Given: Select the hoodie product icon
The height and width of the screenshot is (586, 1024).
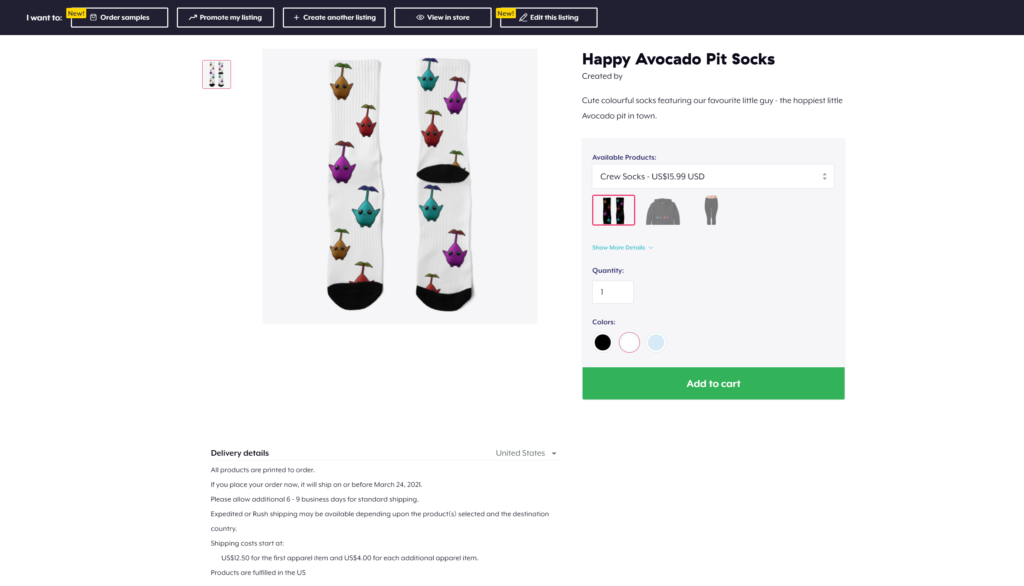Looking at the screenshot, I should tap(663, 212).
